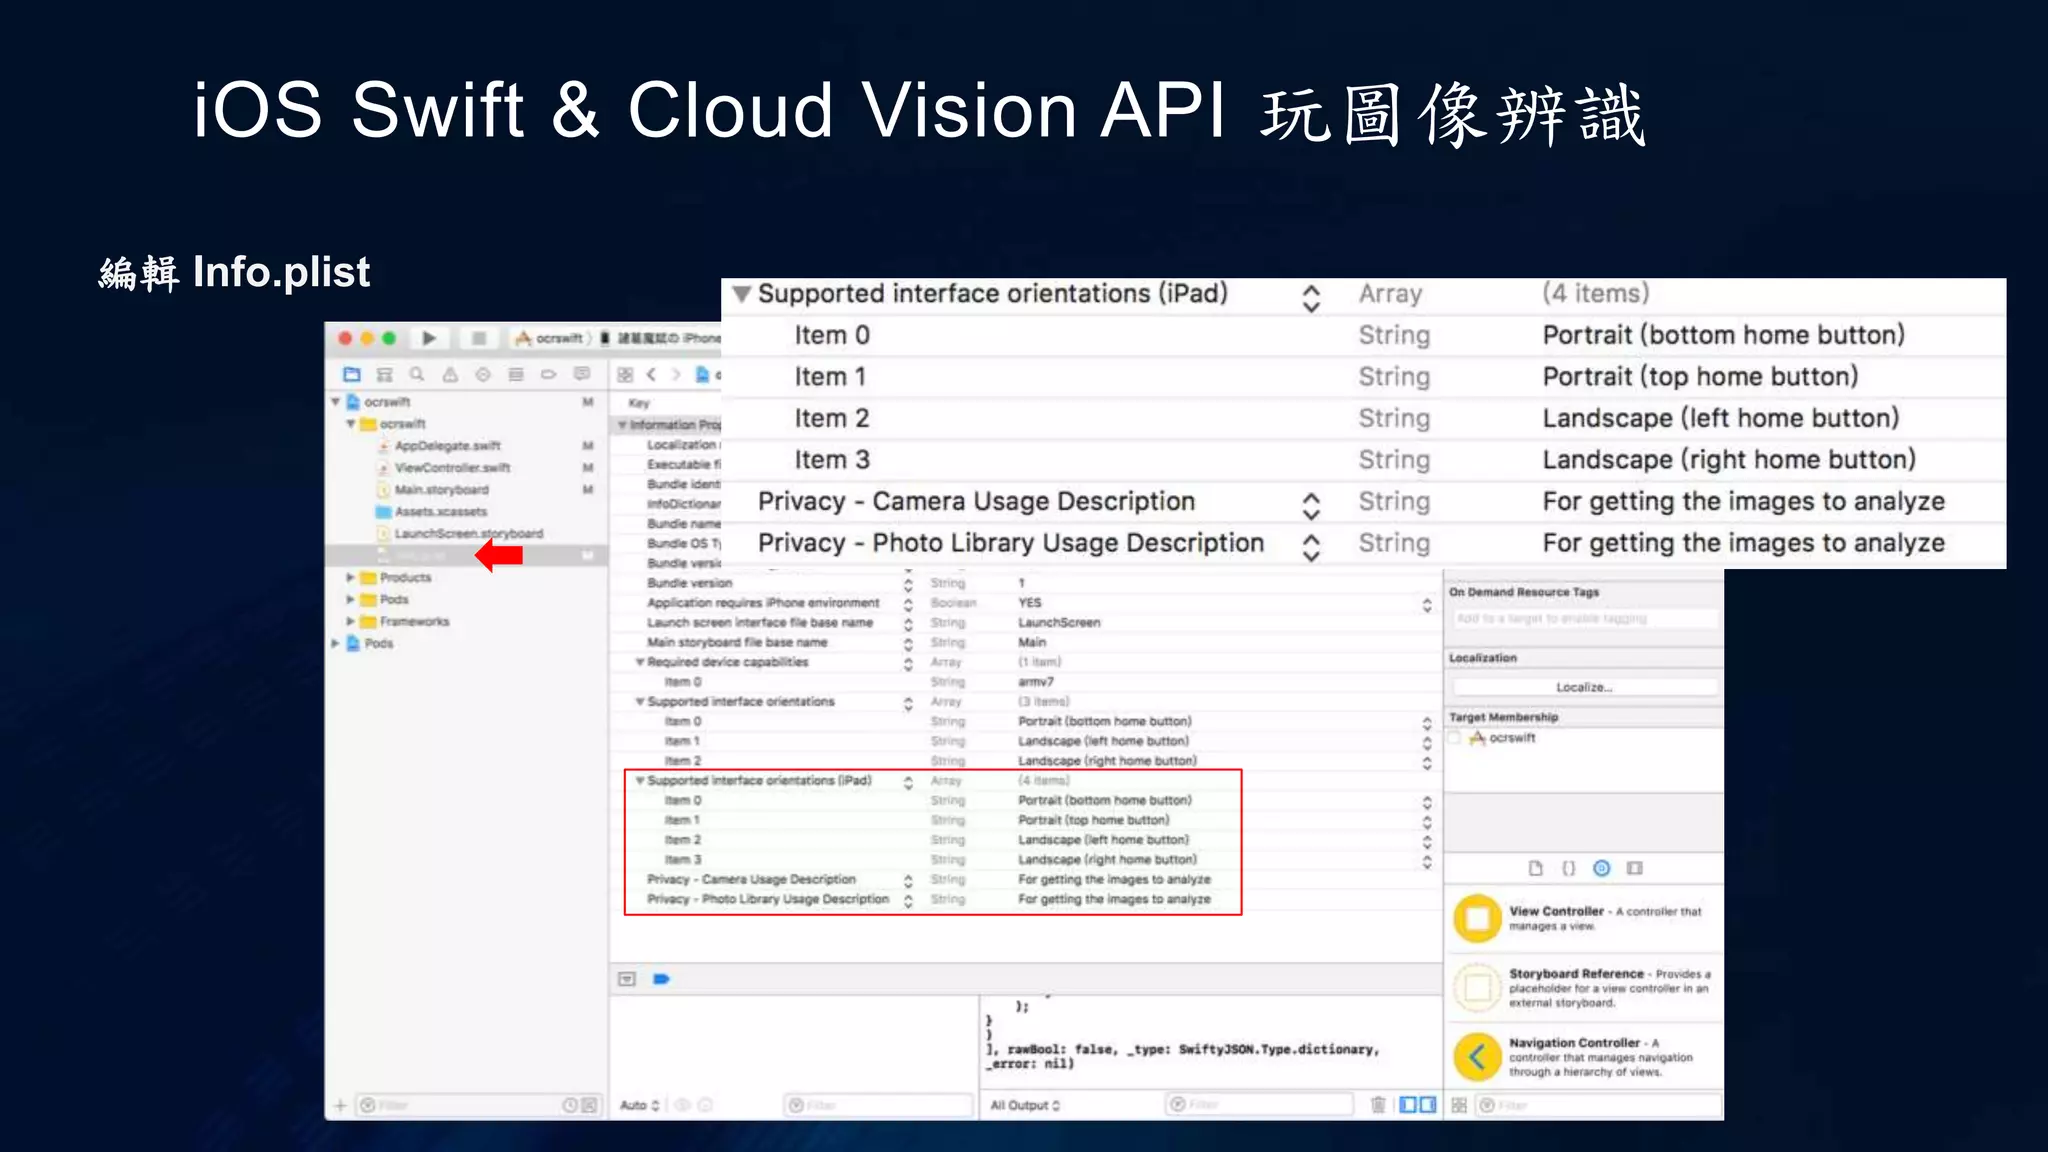Expand the Pods project

(x=336, y=644)
